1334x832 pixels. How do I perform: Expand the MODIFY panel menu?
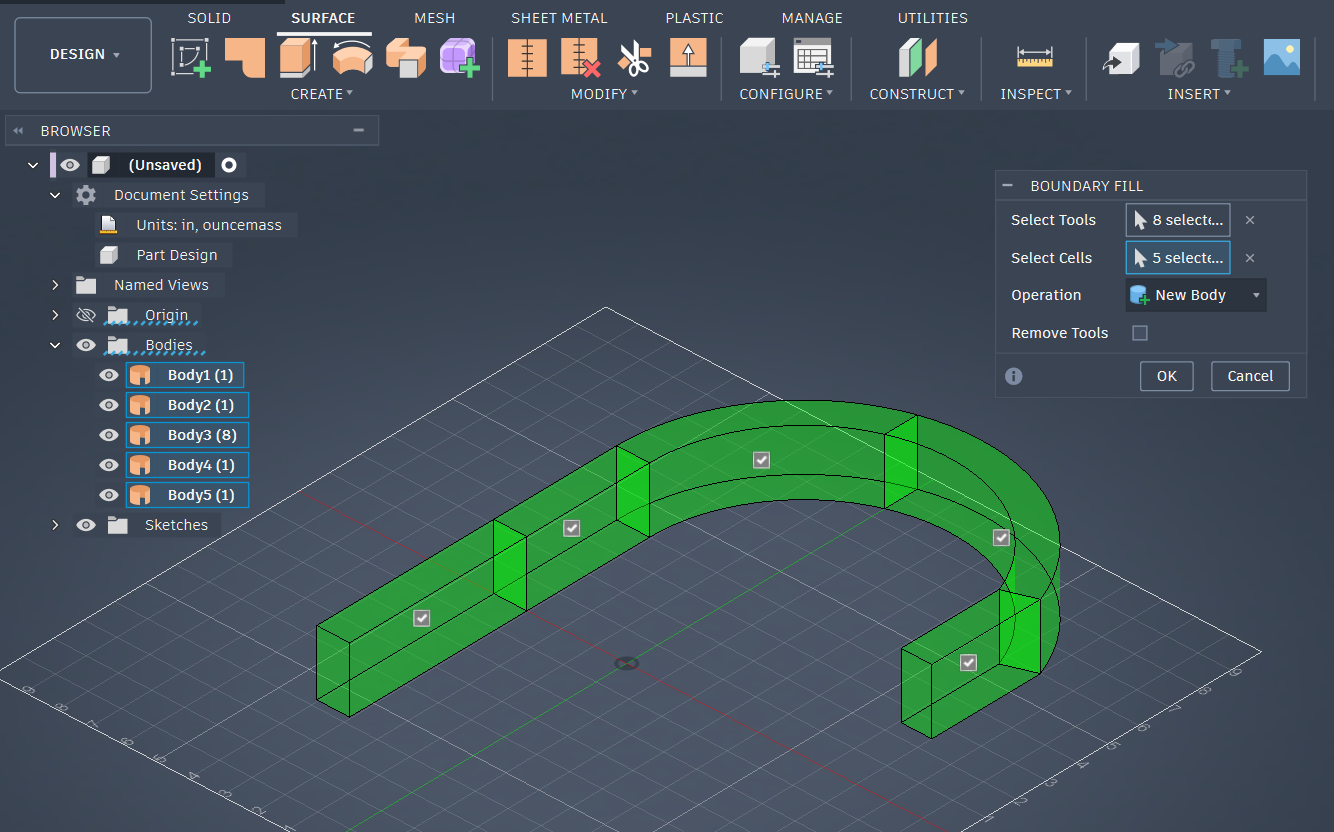coord(604,94)
